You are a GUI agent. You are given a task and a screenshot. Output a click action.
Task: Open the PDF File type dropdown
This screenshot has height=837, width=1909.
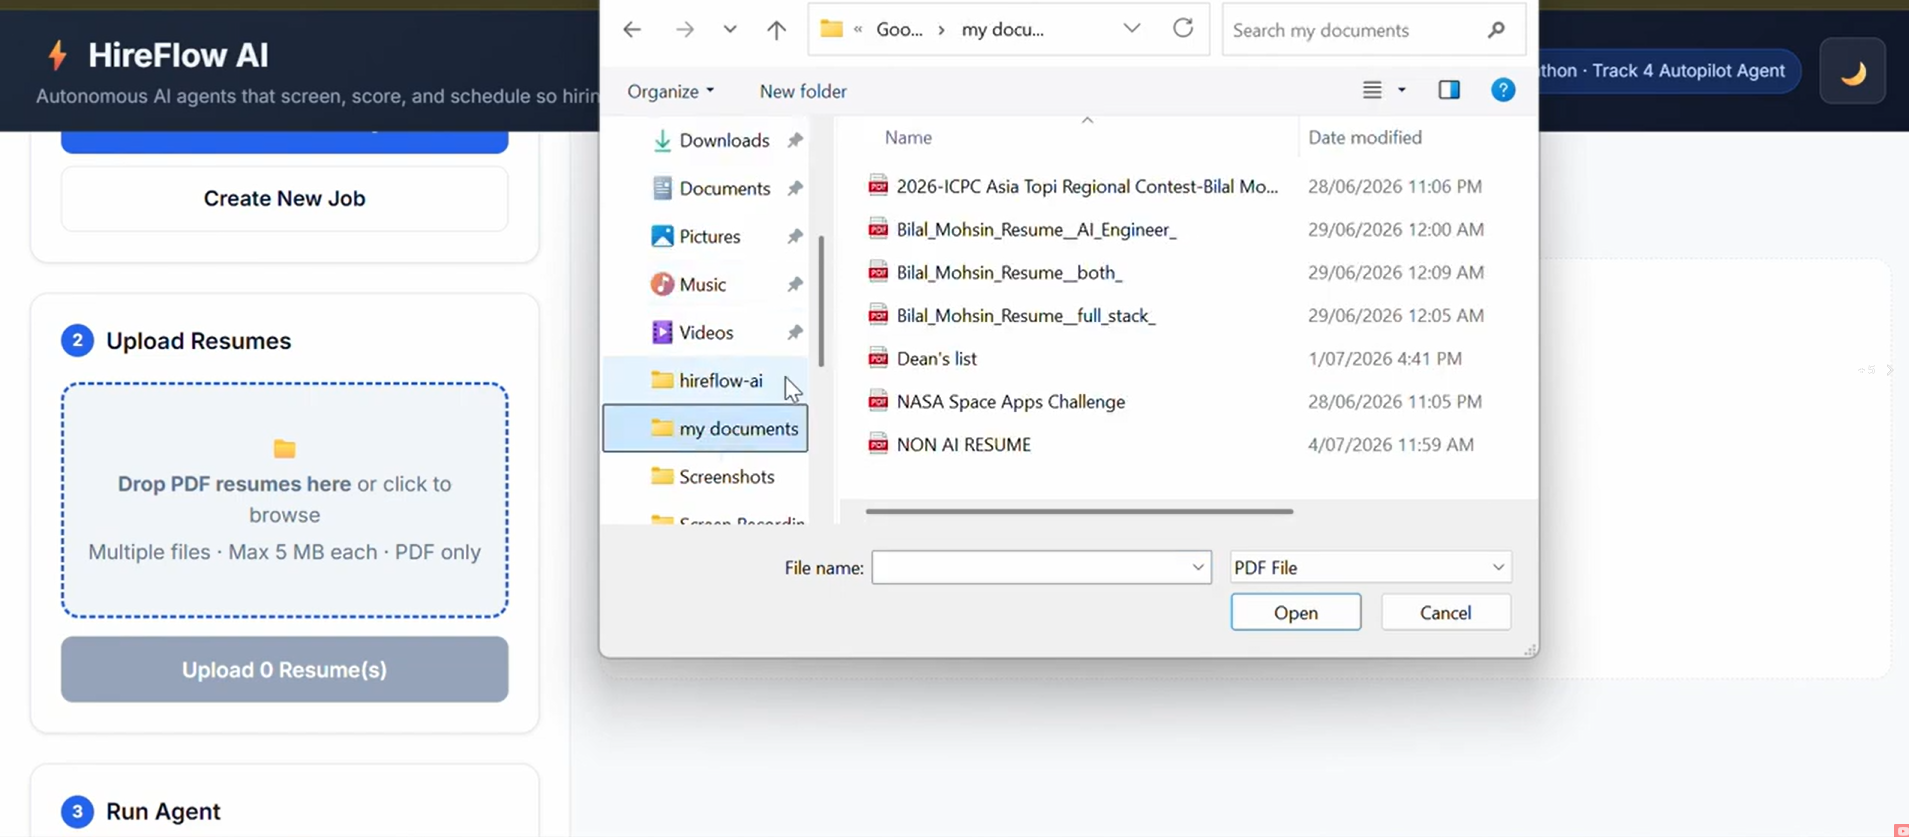point(1370,567)
